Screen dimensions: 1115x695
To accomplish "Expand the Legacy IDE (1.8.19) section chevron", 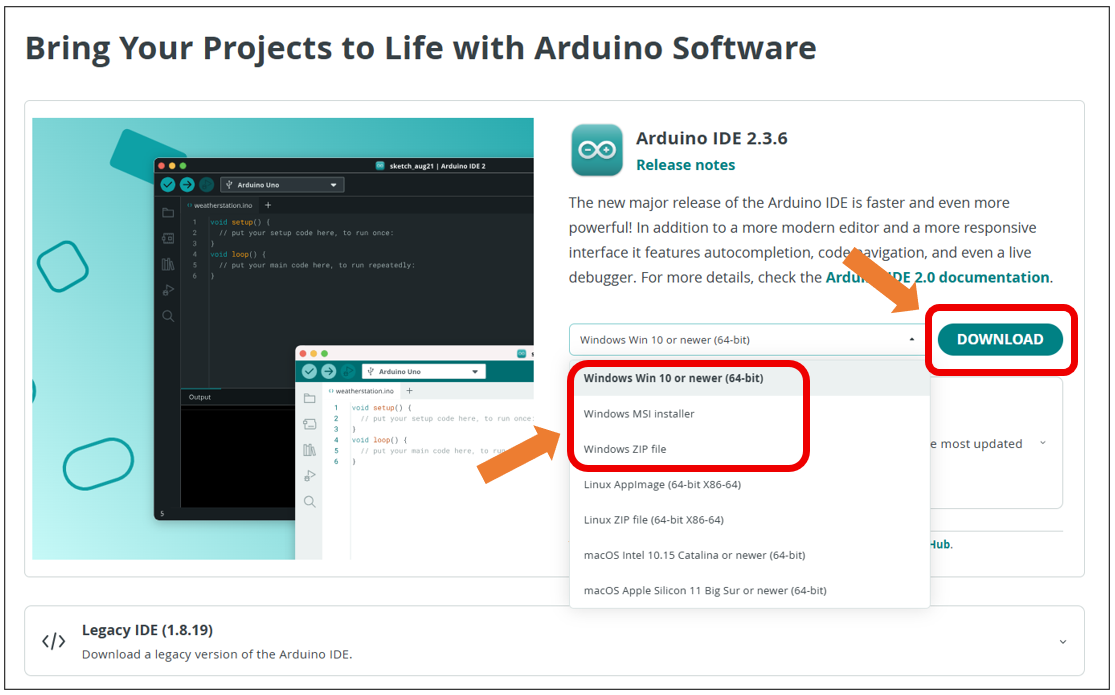I will coord(1062,642).
